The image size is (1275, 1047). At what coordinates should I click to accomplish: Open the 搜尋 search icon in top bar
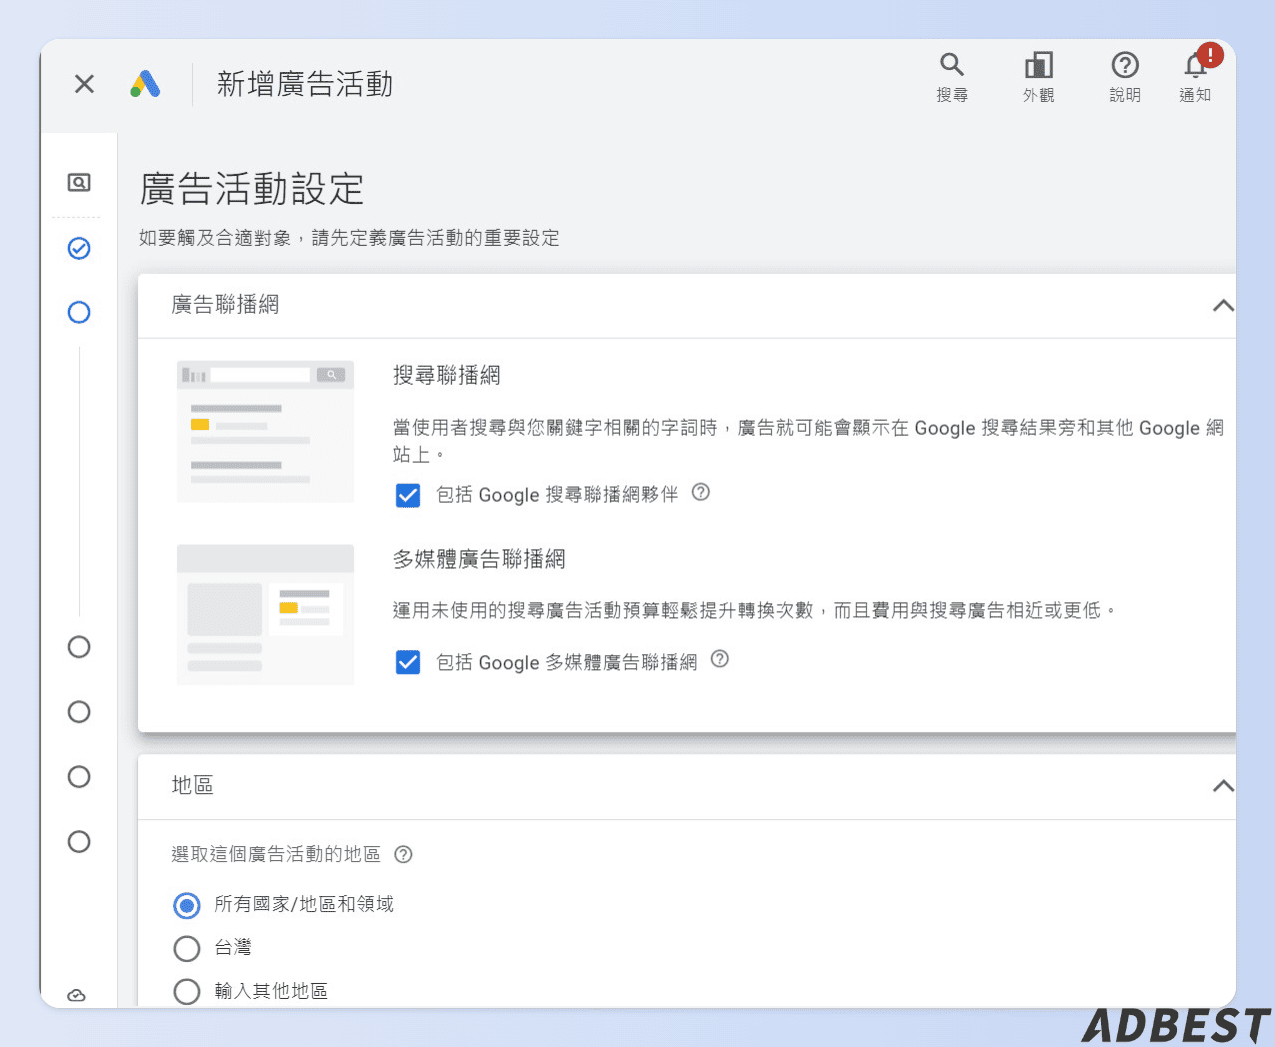tap(951, 64)
